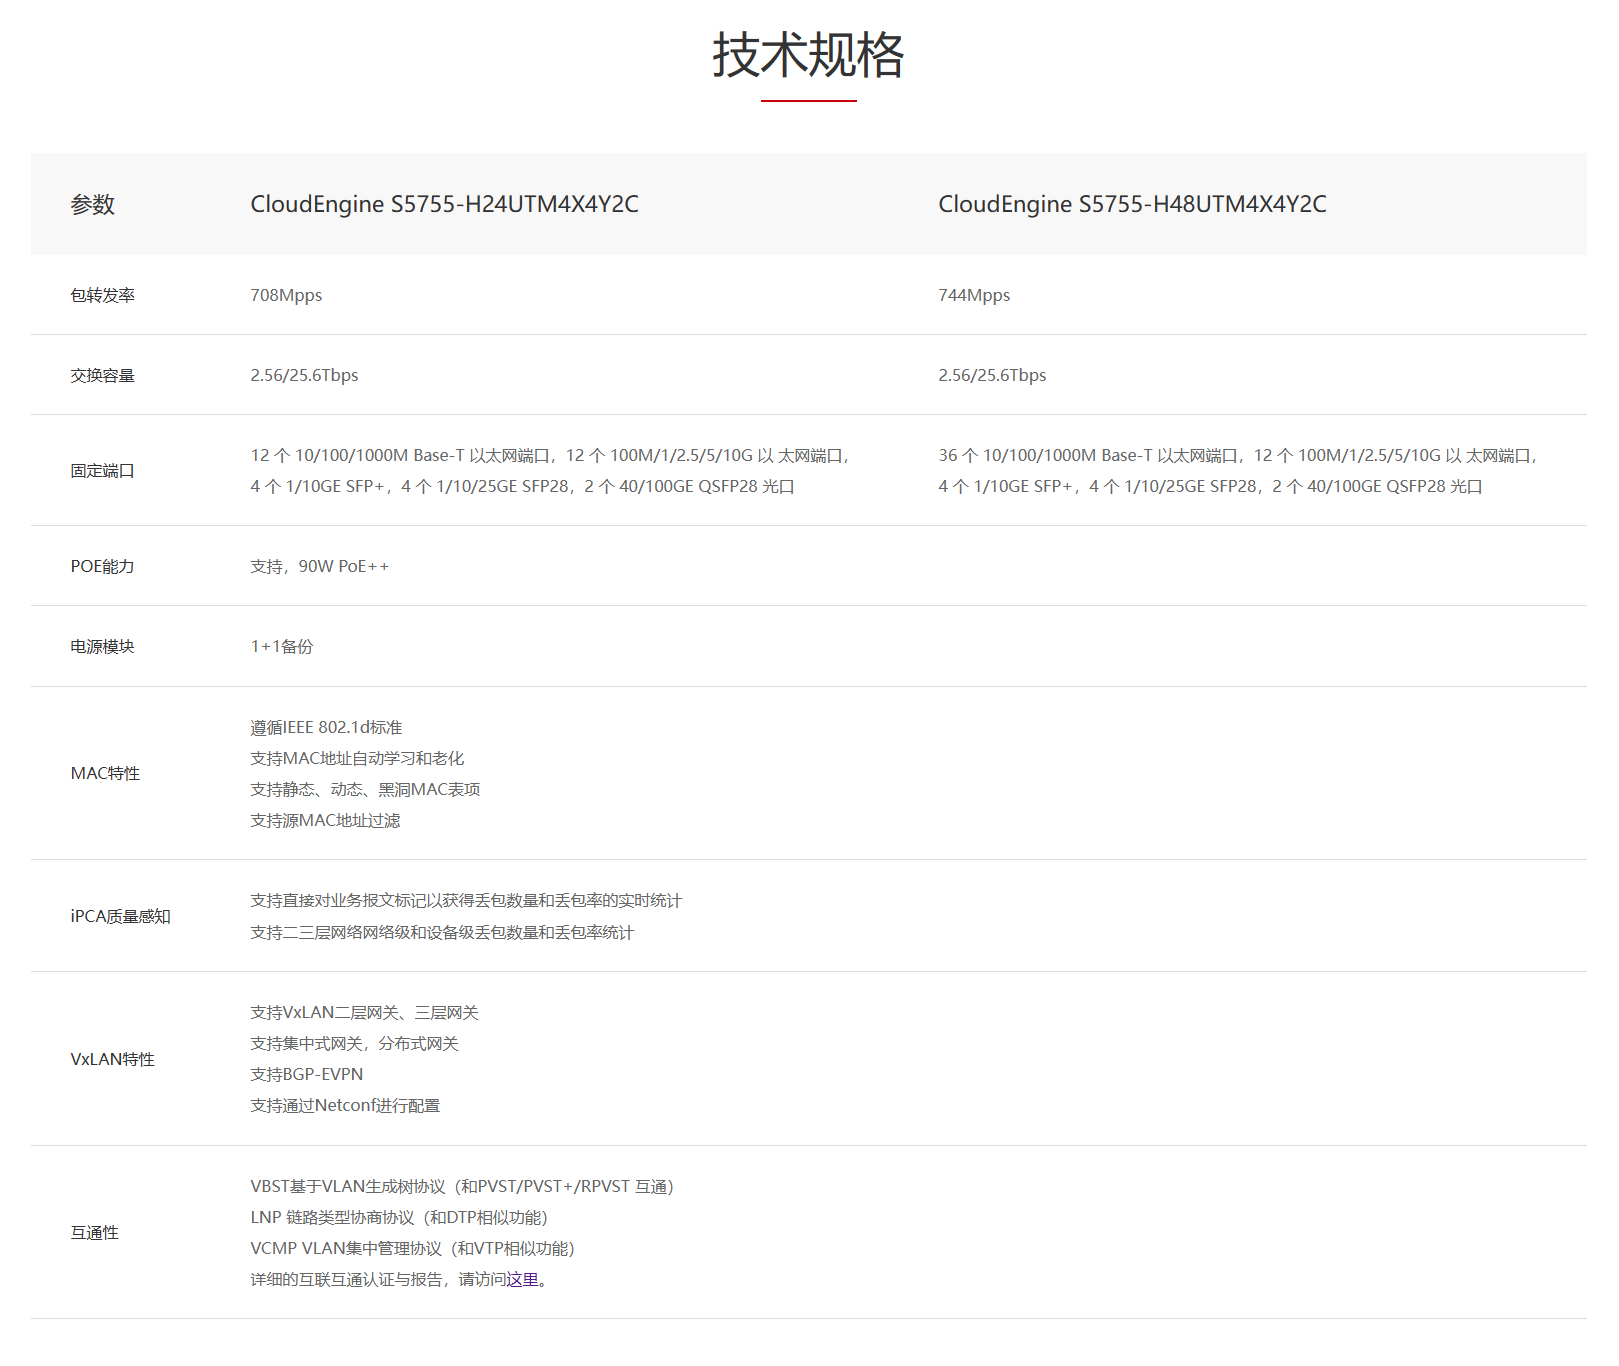Click the 技术规格 page heading
Screen dimensions: 1619x1366
(808, 54)
